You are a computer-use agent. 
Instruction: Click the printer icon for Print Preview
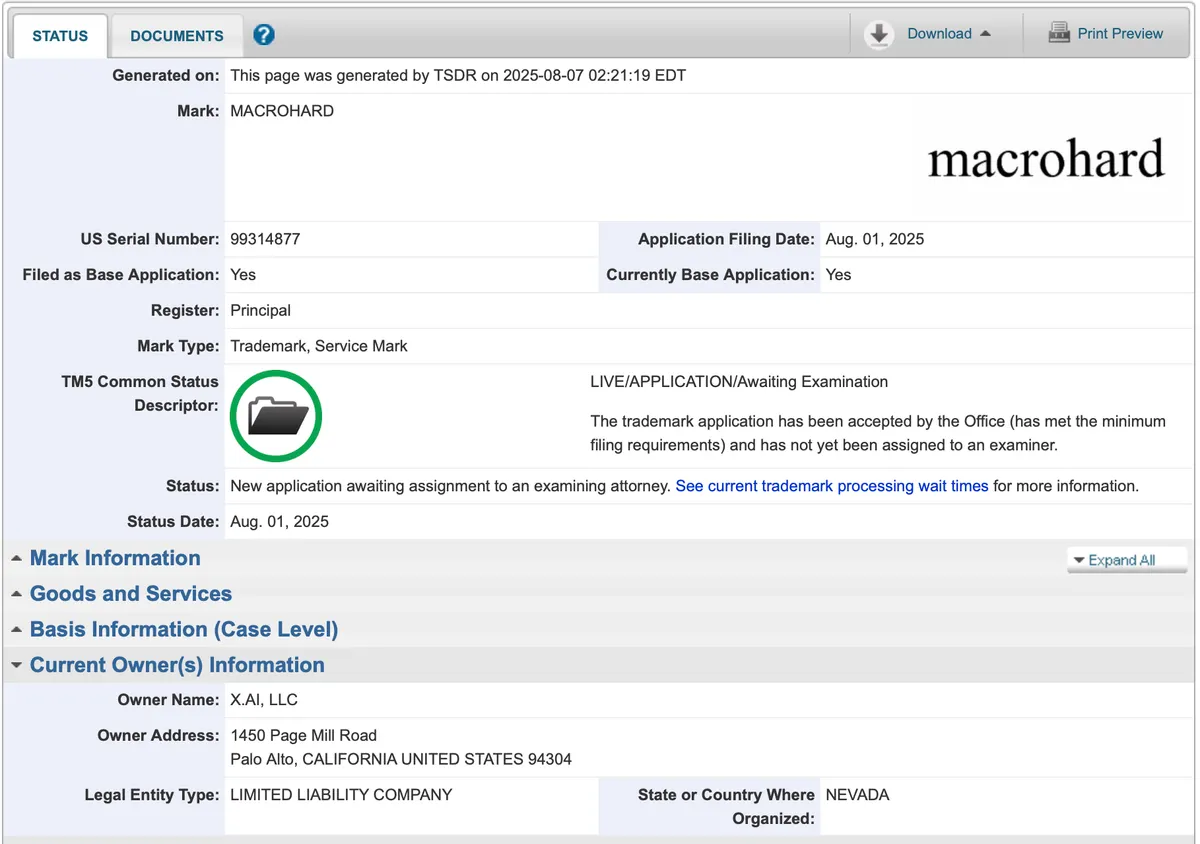tap(1059, 33)
